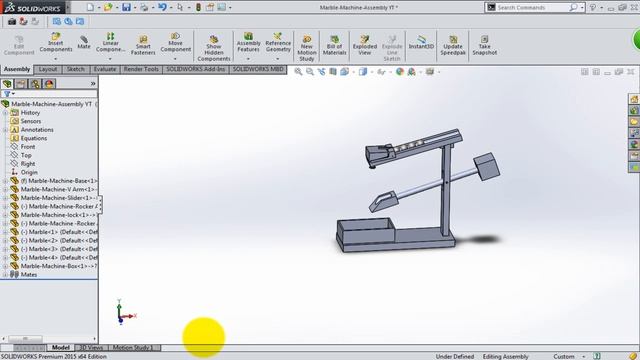Switch to the Sketch tab
Viewport: 640px width, 360px height.
(x=76, y=69)
